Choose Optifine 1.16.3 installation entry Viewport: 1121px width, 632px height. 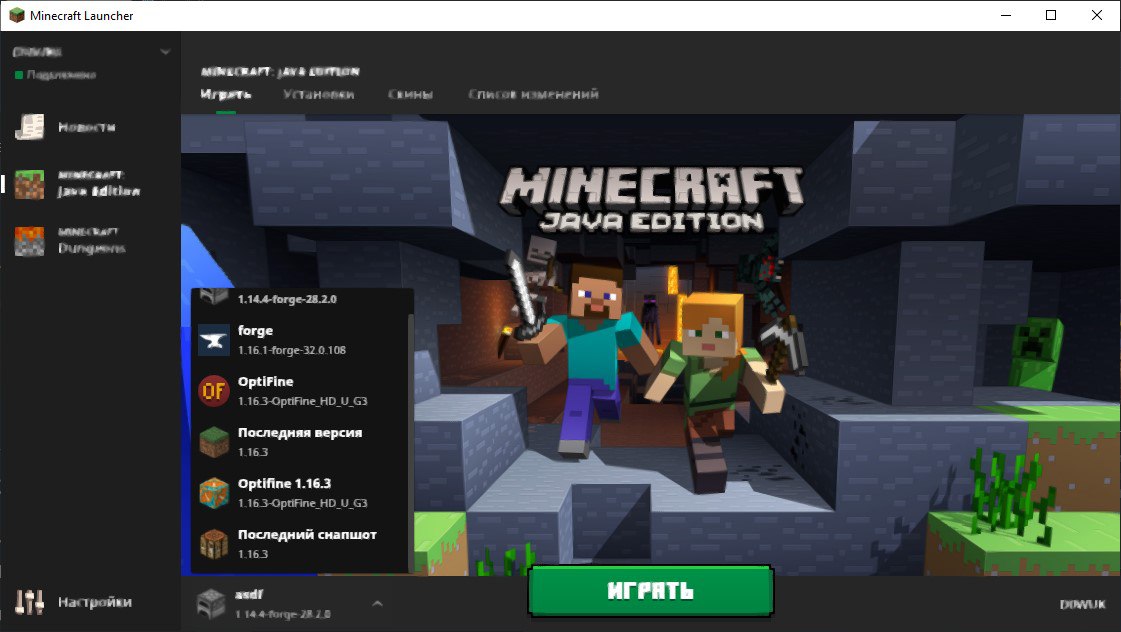[x=300, y=493]
